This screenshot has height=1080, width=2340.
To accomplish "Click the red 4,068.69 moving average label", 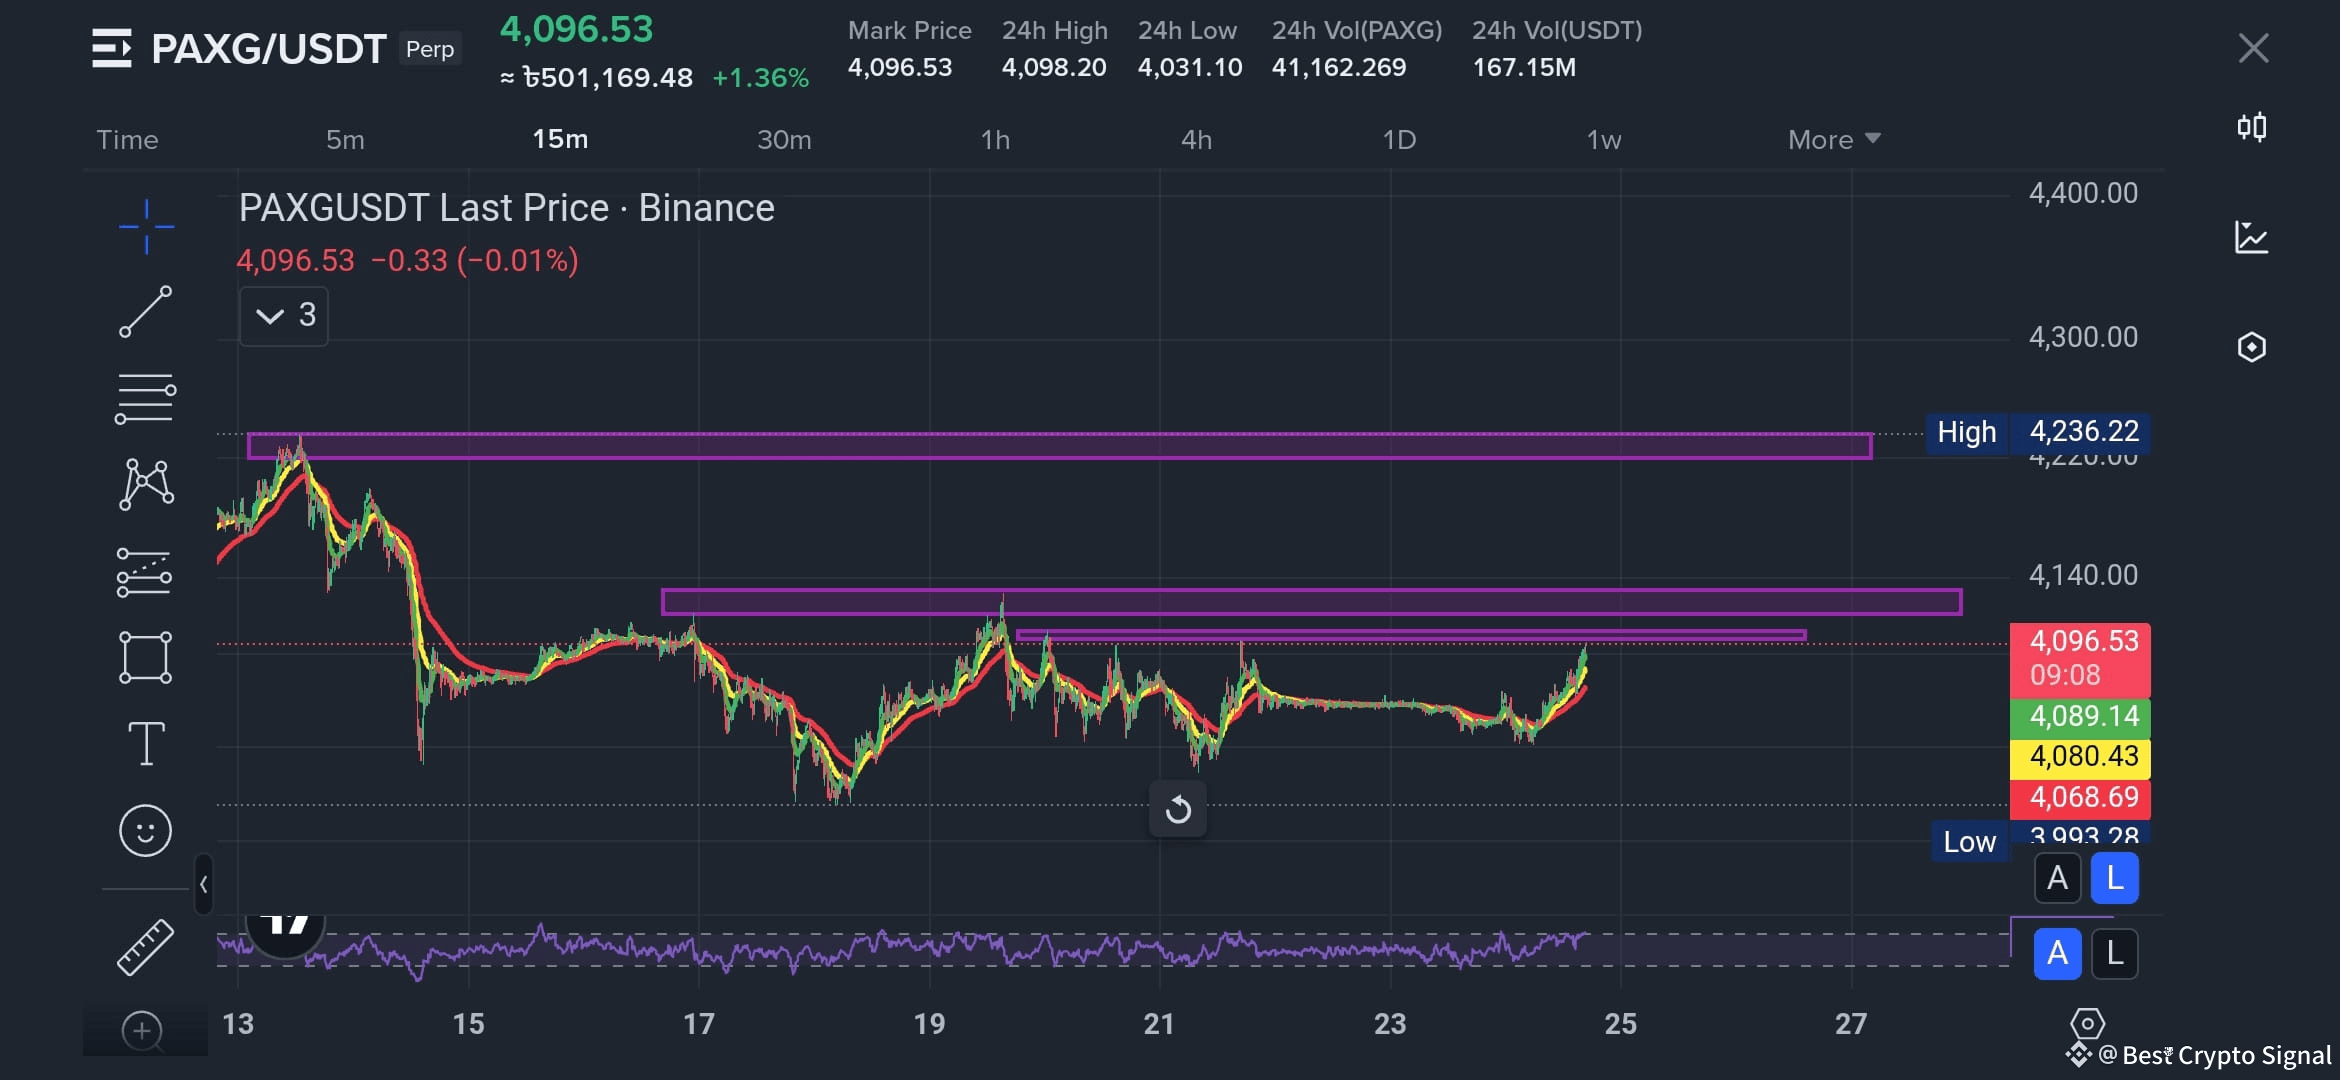I will point(2080,798).
